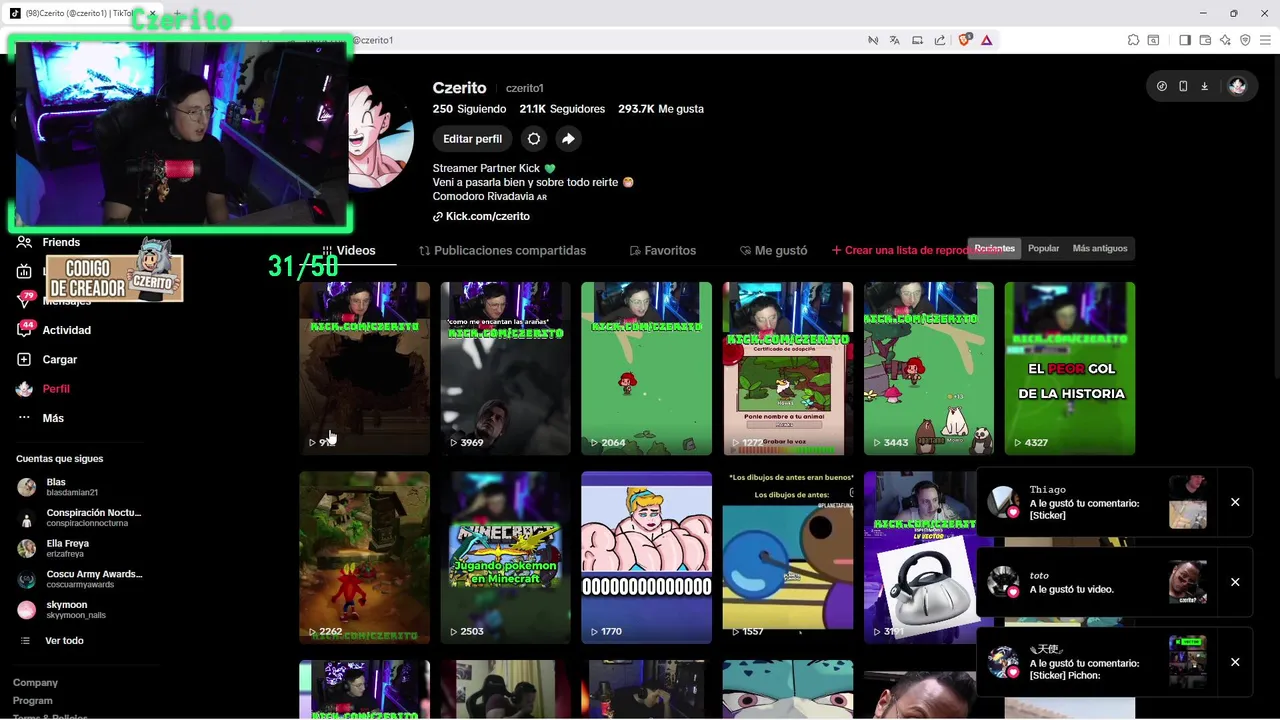
Task: Open the Company footer link
Action: point(35,682)
